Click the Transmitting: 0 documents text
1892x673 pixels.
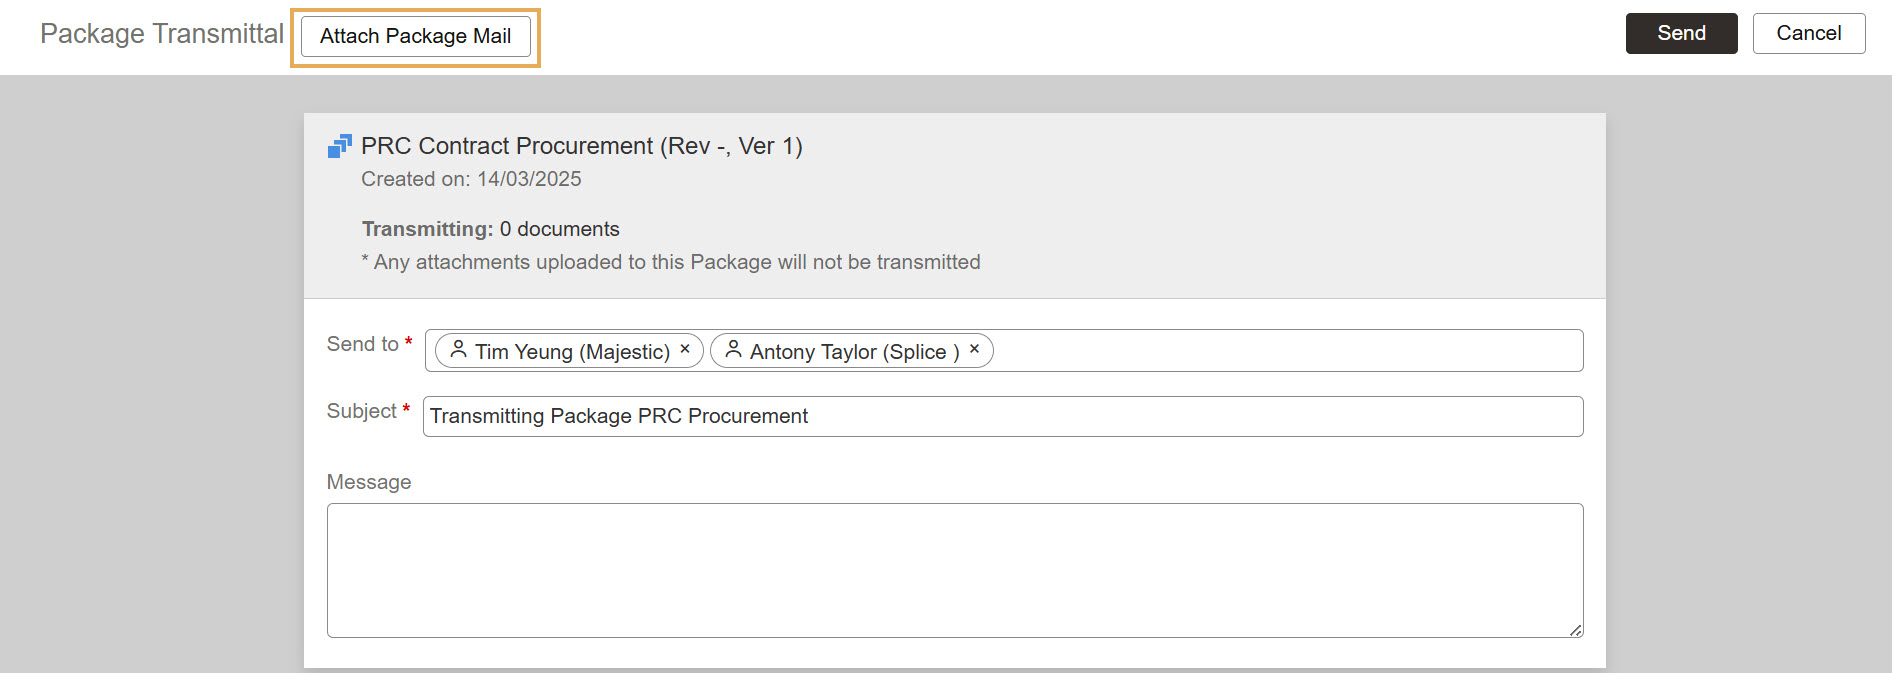490,229
